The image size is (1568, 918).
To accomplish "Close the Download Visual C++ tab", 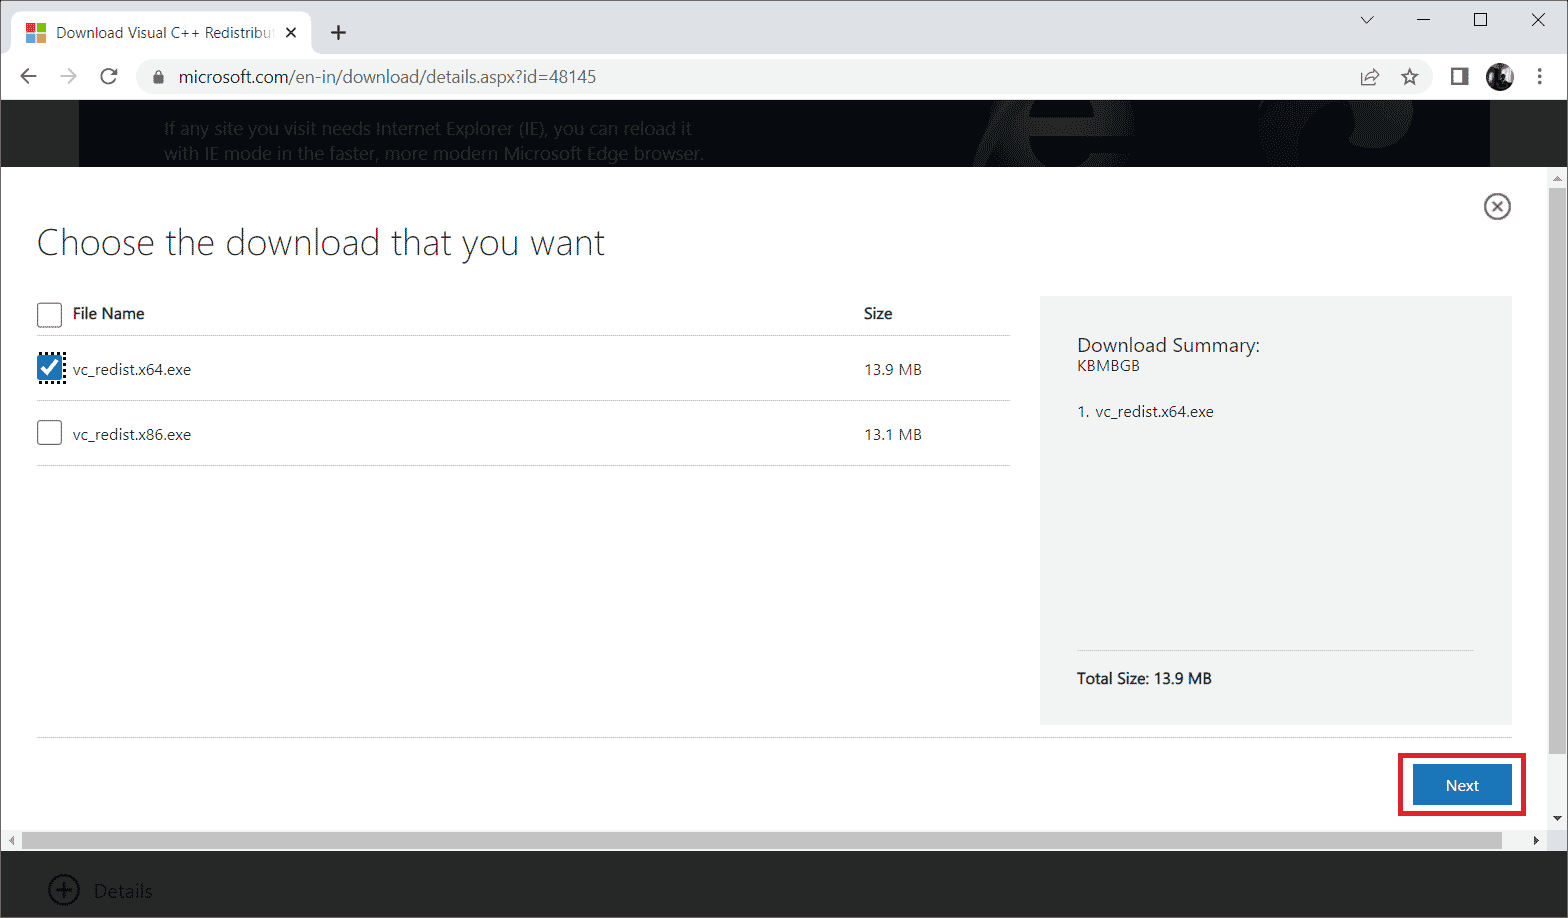I will coord(291,33).
